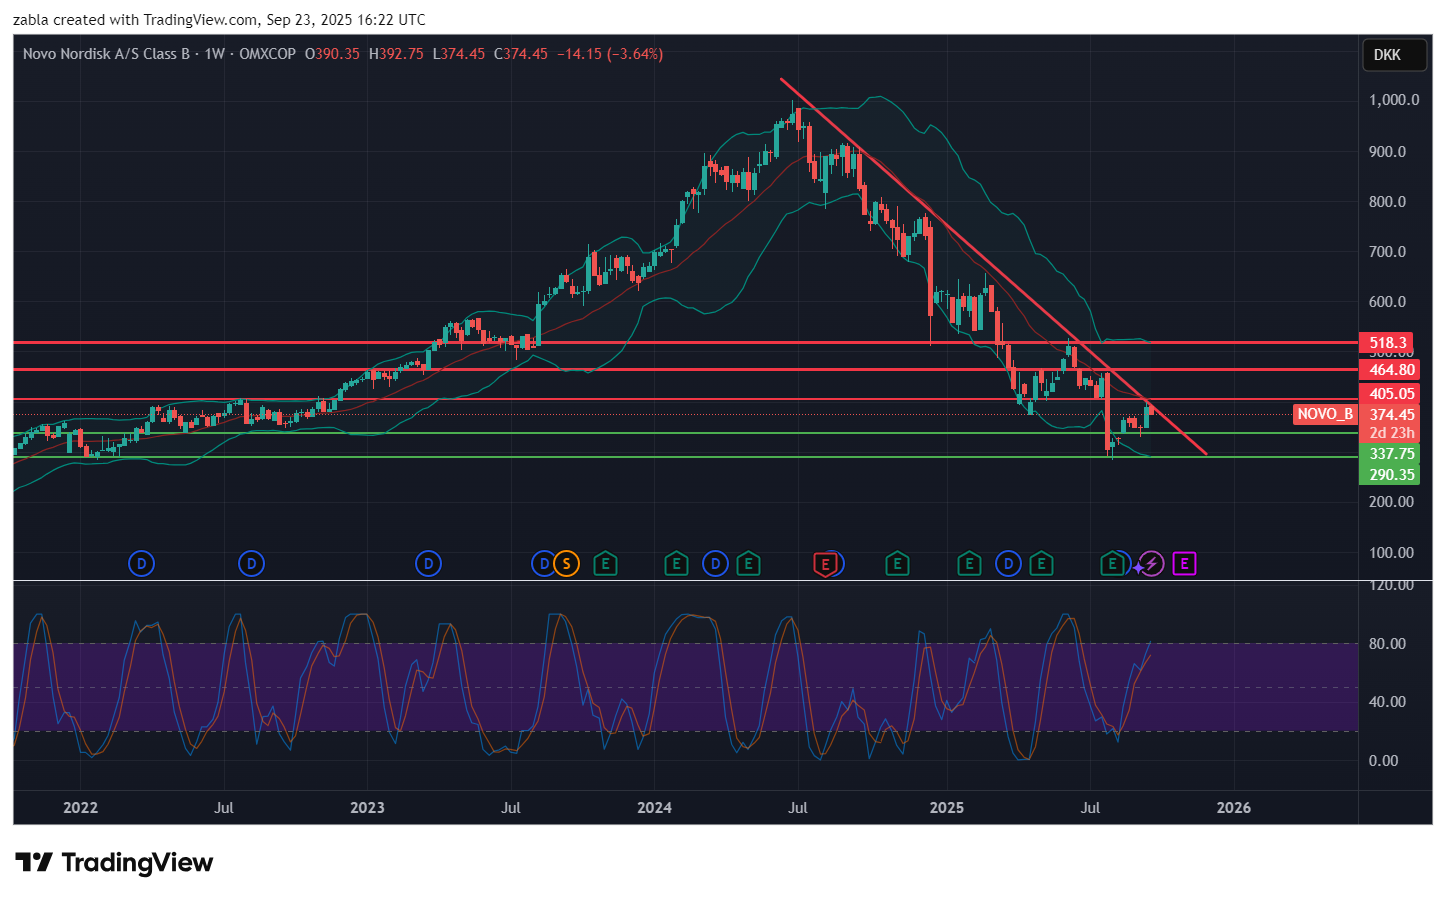Open the dividend marker in spring 2025

(1008, 564)
